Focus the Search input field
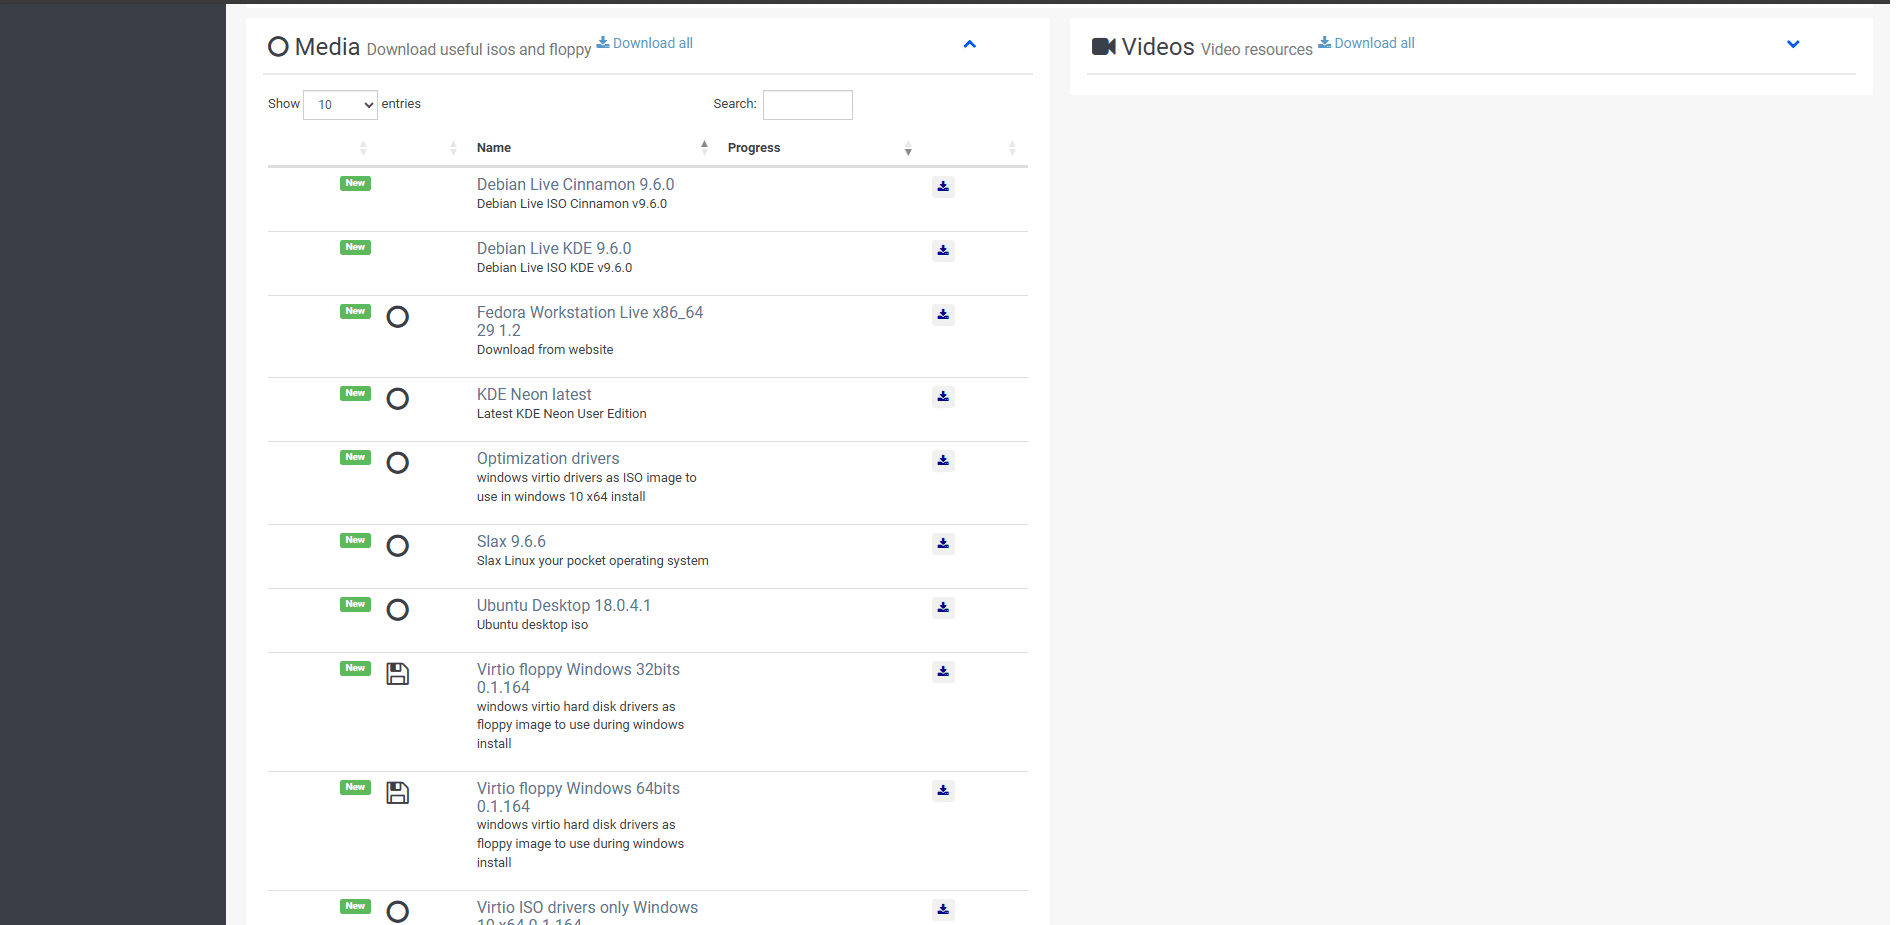 click(x=807, y=105)
